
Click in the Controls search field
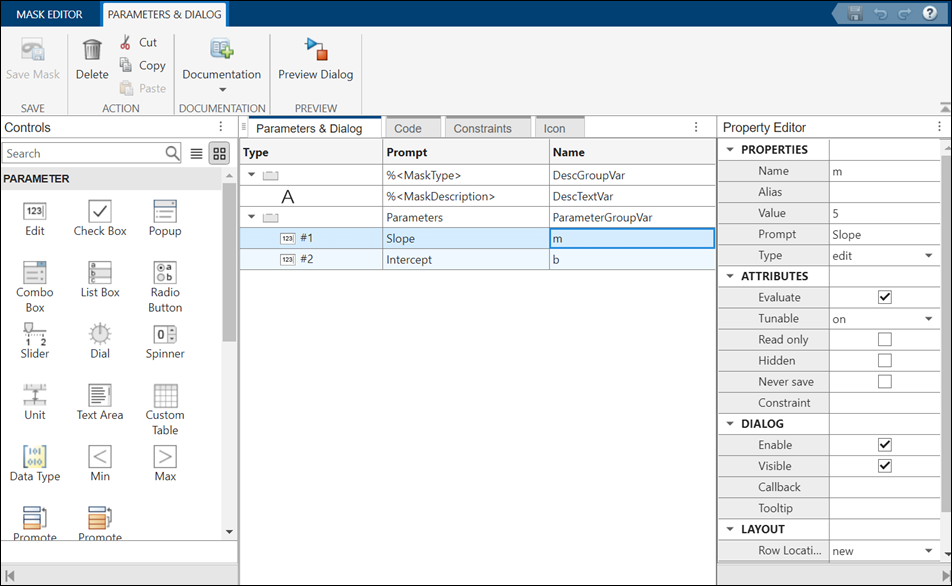tap(84, 154)
